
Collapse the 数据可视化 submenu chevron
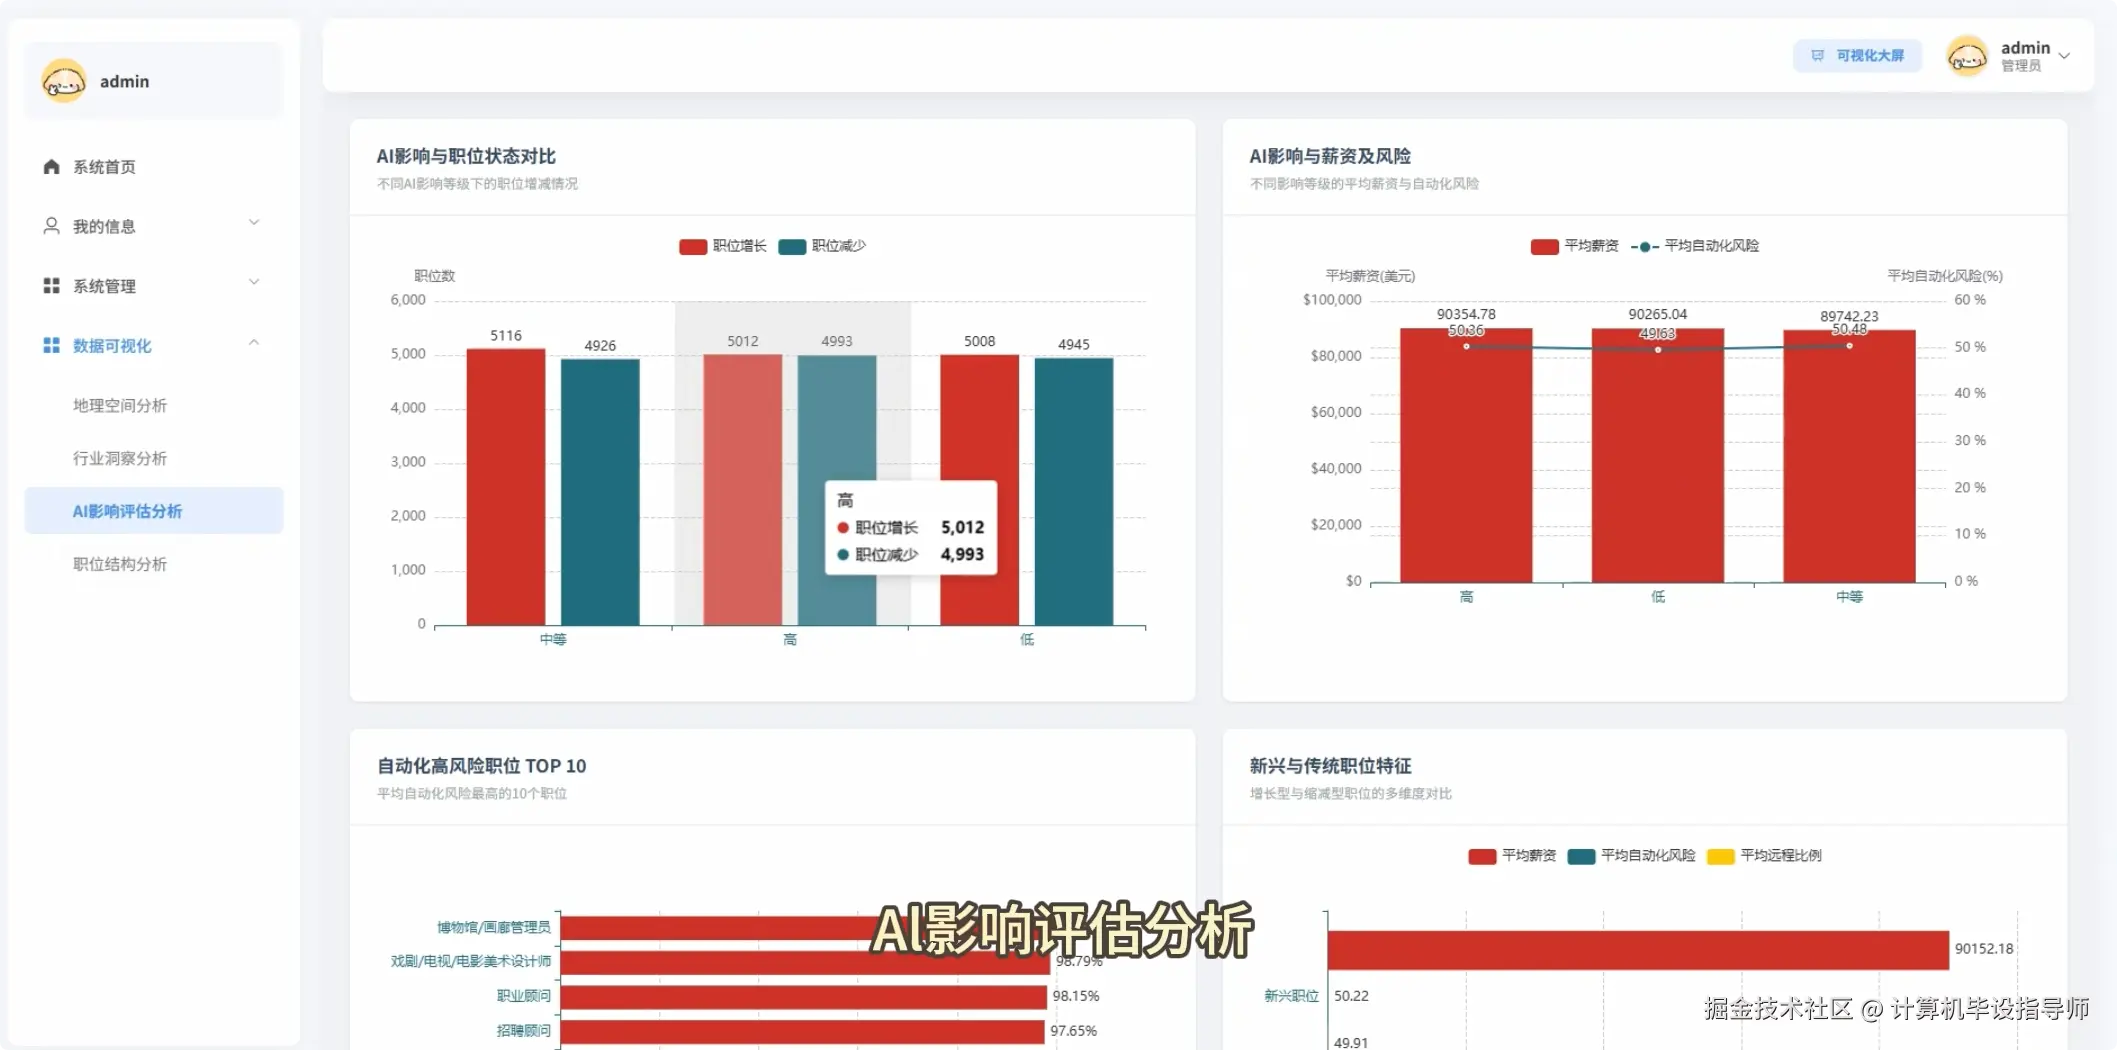tap(254, 342)
